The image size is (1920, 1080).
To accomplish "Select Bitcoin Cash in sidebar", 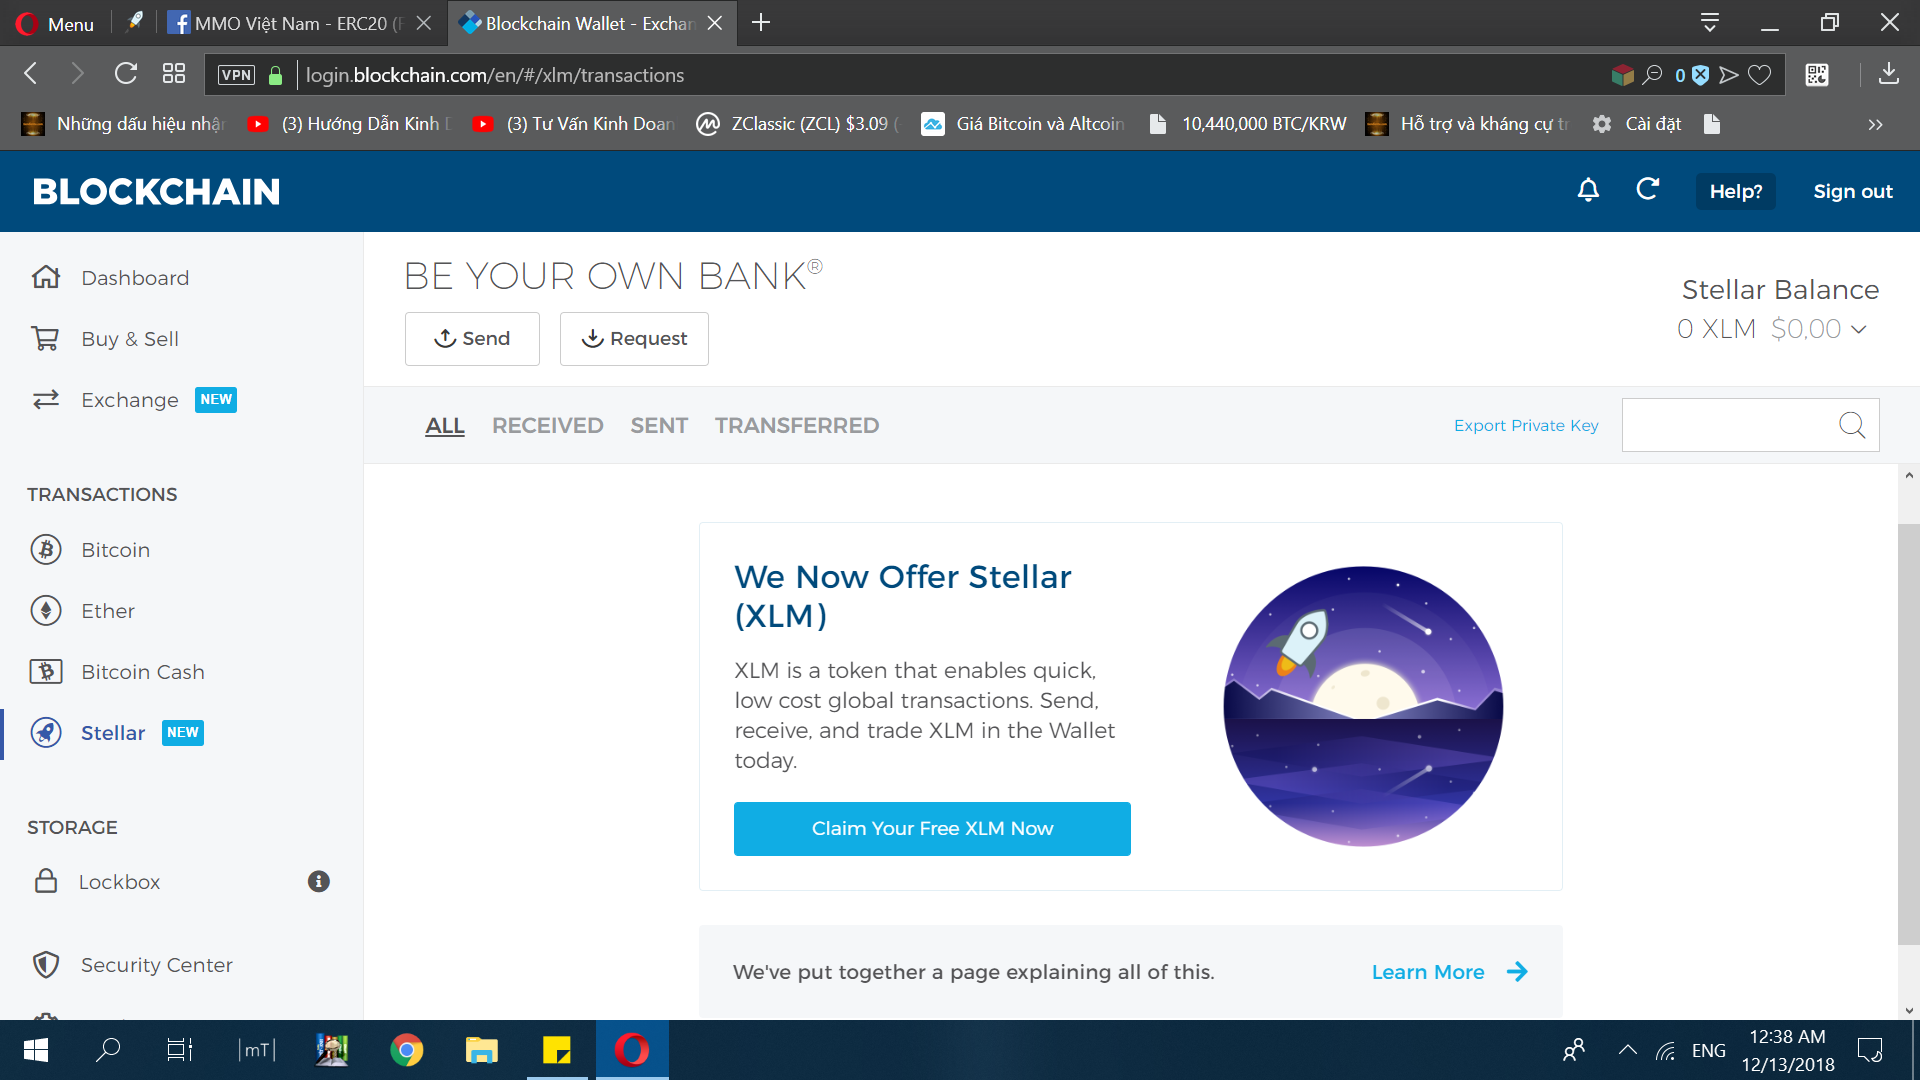I will [142, 672].
